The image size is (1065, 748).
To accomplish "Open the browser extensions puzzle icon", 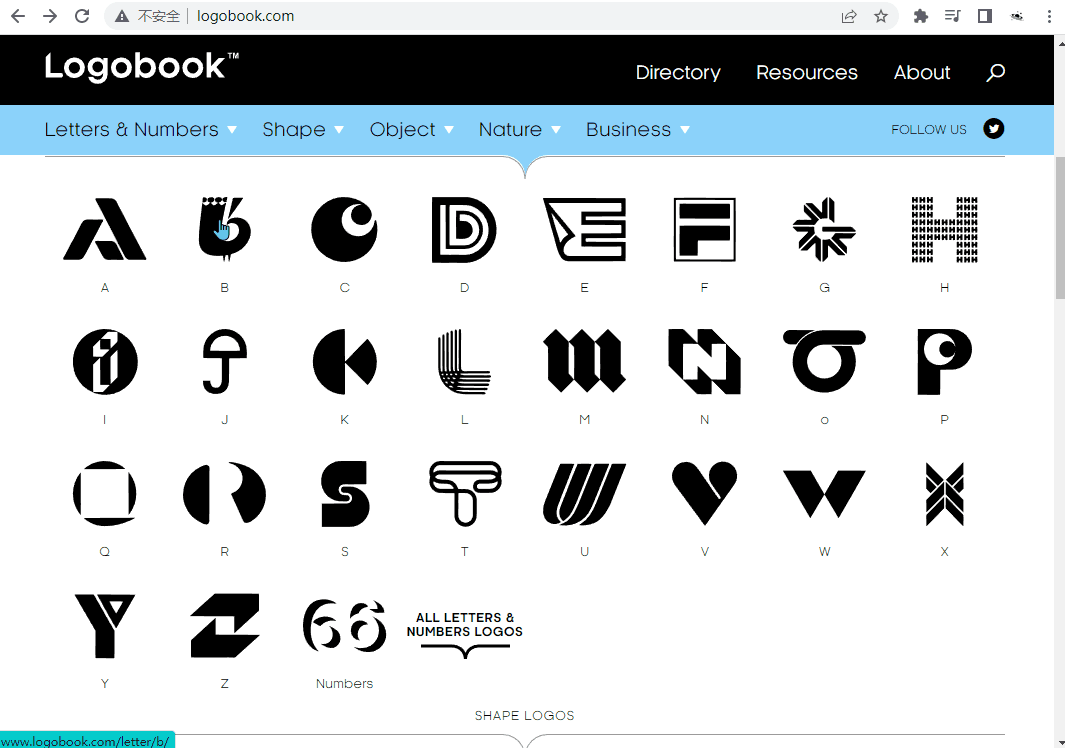I will (921, 16).
